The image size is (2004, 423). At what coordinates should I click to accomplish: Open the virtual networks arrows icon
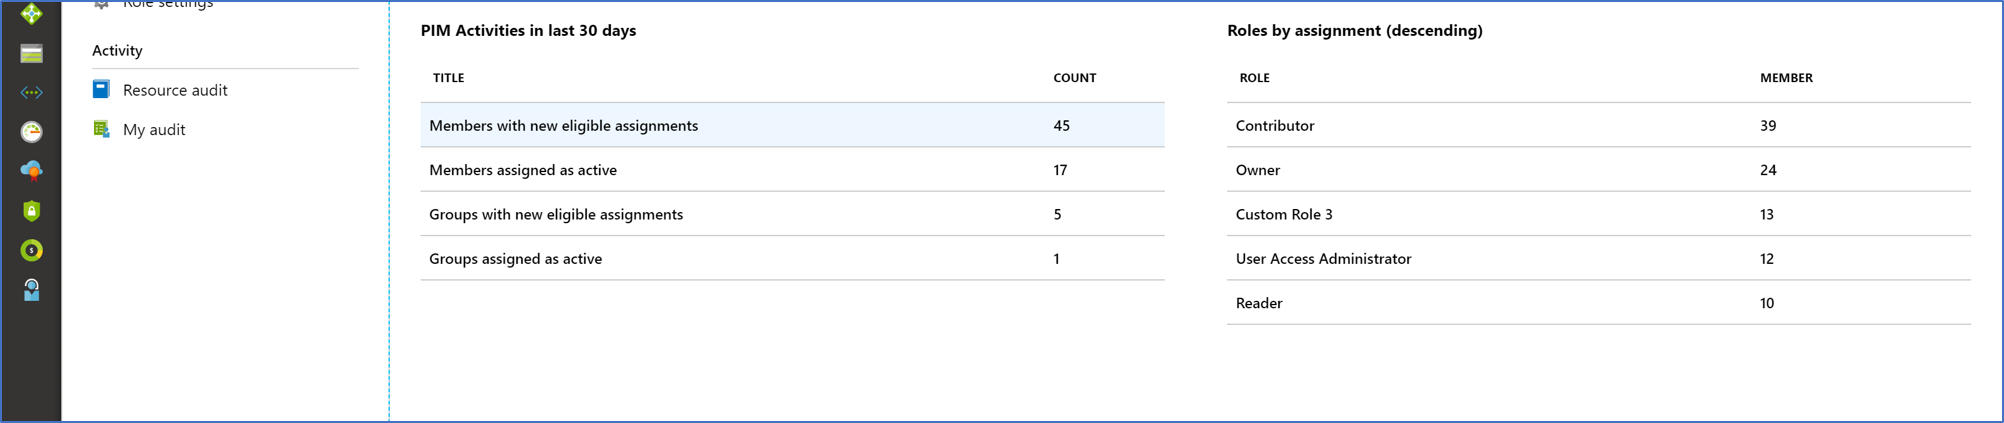[x=31, y=92]
